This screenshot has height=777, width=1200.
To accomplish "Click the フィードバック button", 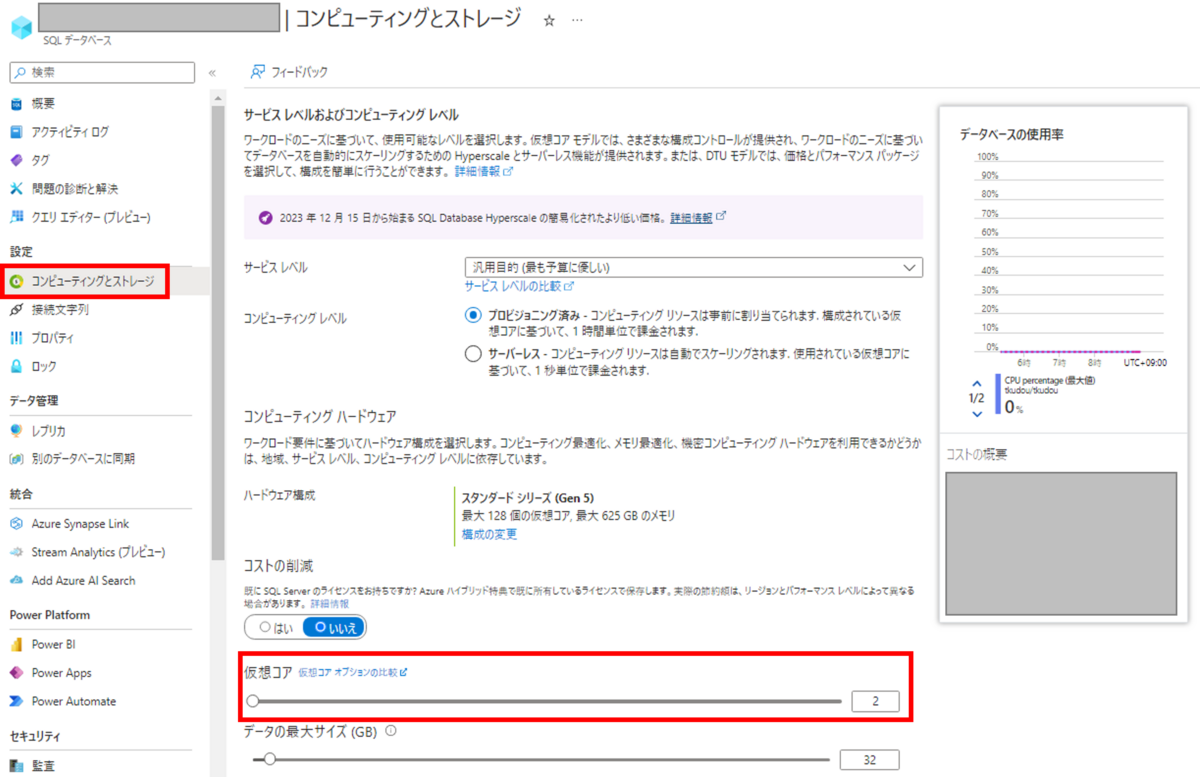I will (289, 72).
